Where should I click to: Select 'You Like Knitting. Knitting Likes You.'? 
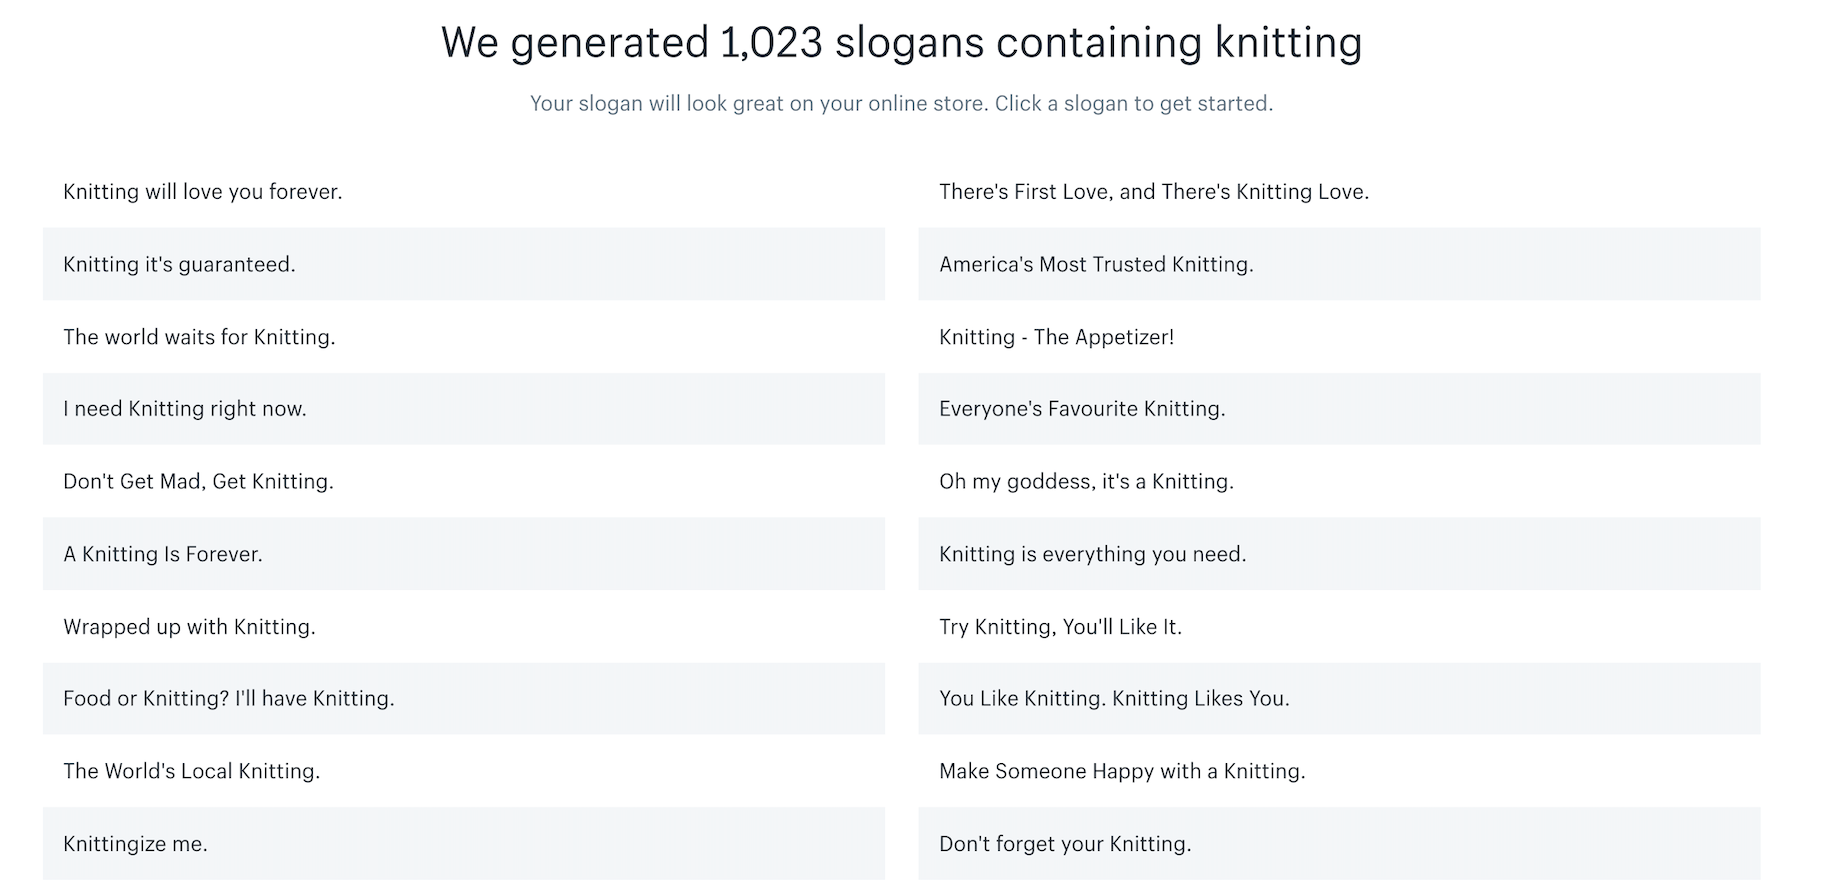coord(1114,699)
